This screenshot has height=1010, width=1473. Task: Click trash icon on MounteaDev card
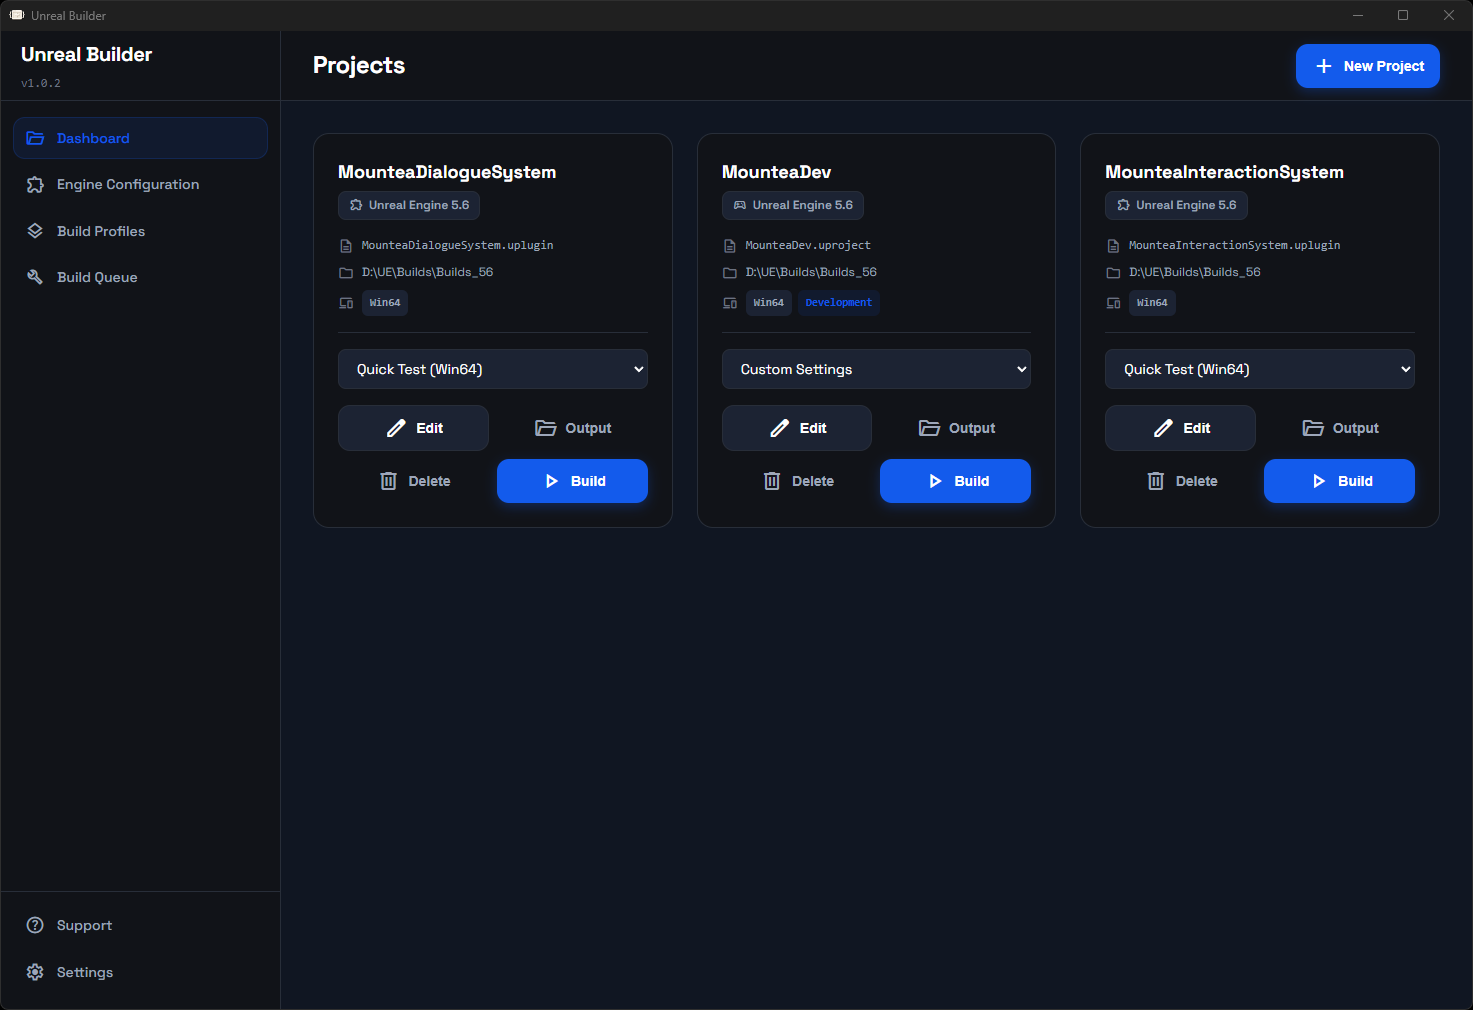tap(772, 481)
